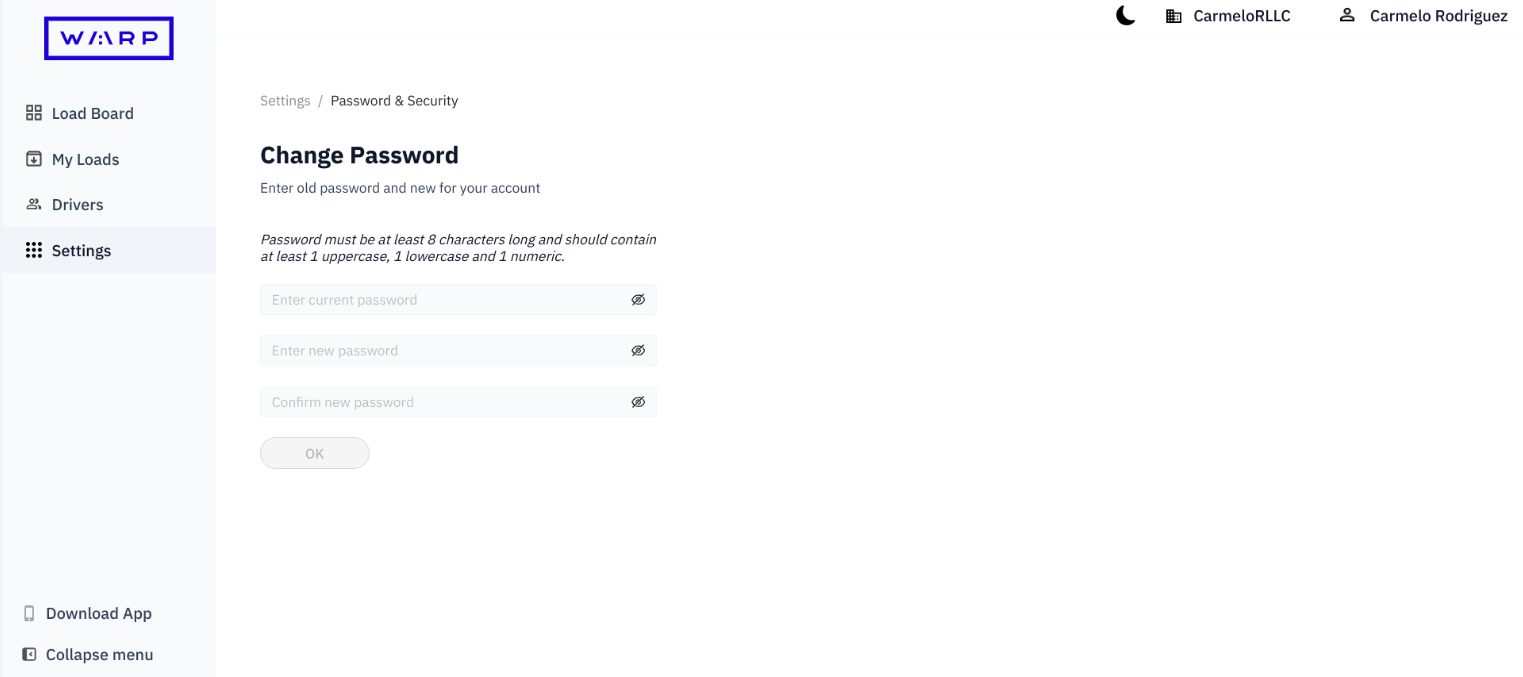Click the WARP logo
This screenshot has width=1523, height=677.
coord(108,38)
